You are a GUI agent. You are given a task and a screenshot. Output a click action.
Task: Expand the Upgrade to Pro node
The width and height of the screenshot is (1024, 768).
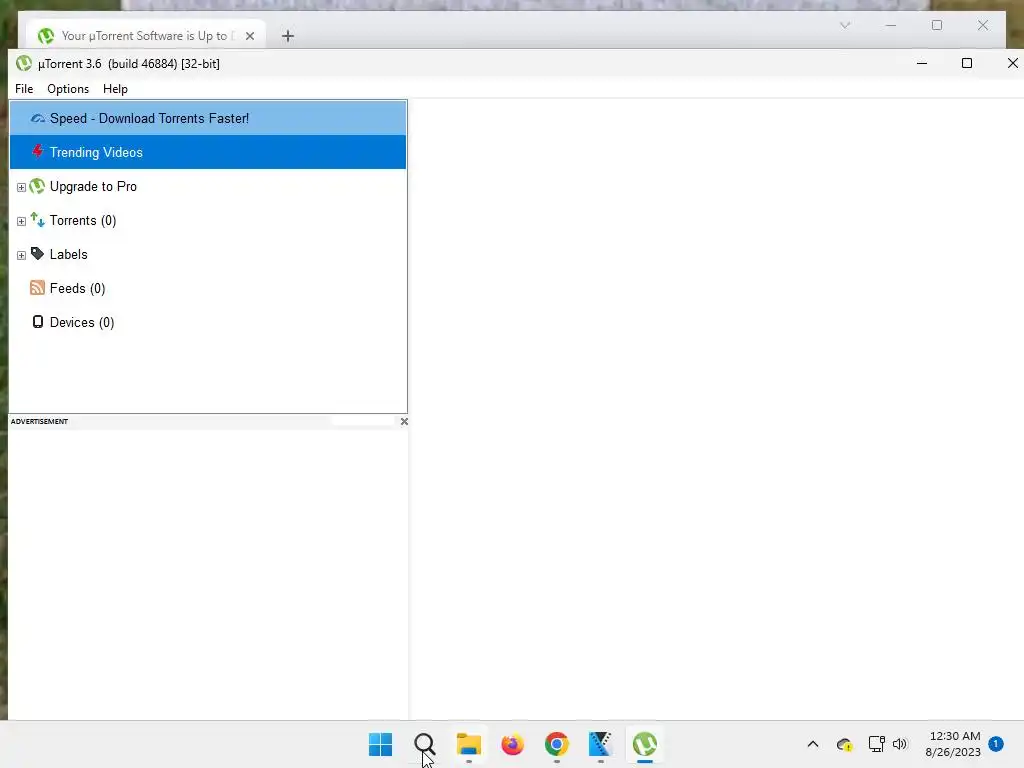tap(21, 187)
